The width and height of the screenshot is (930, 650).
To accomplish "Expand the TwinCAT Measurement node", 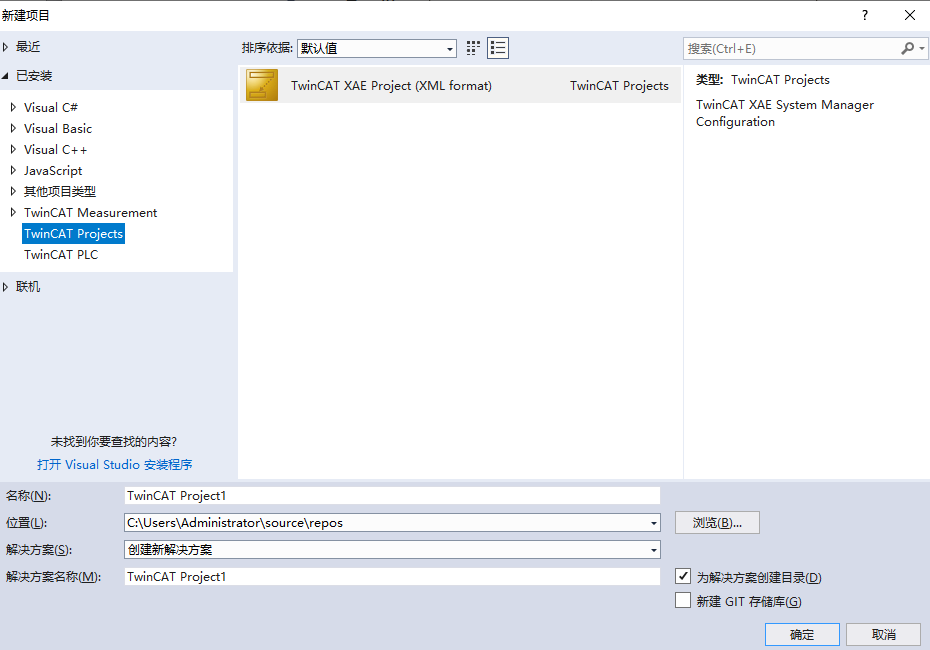I will tap(13, 212).
